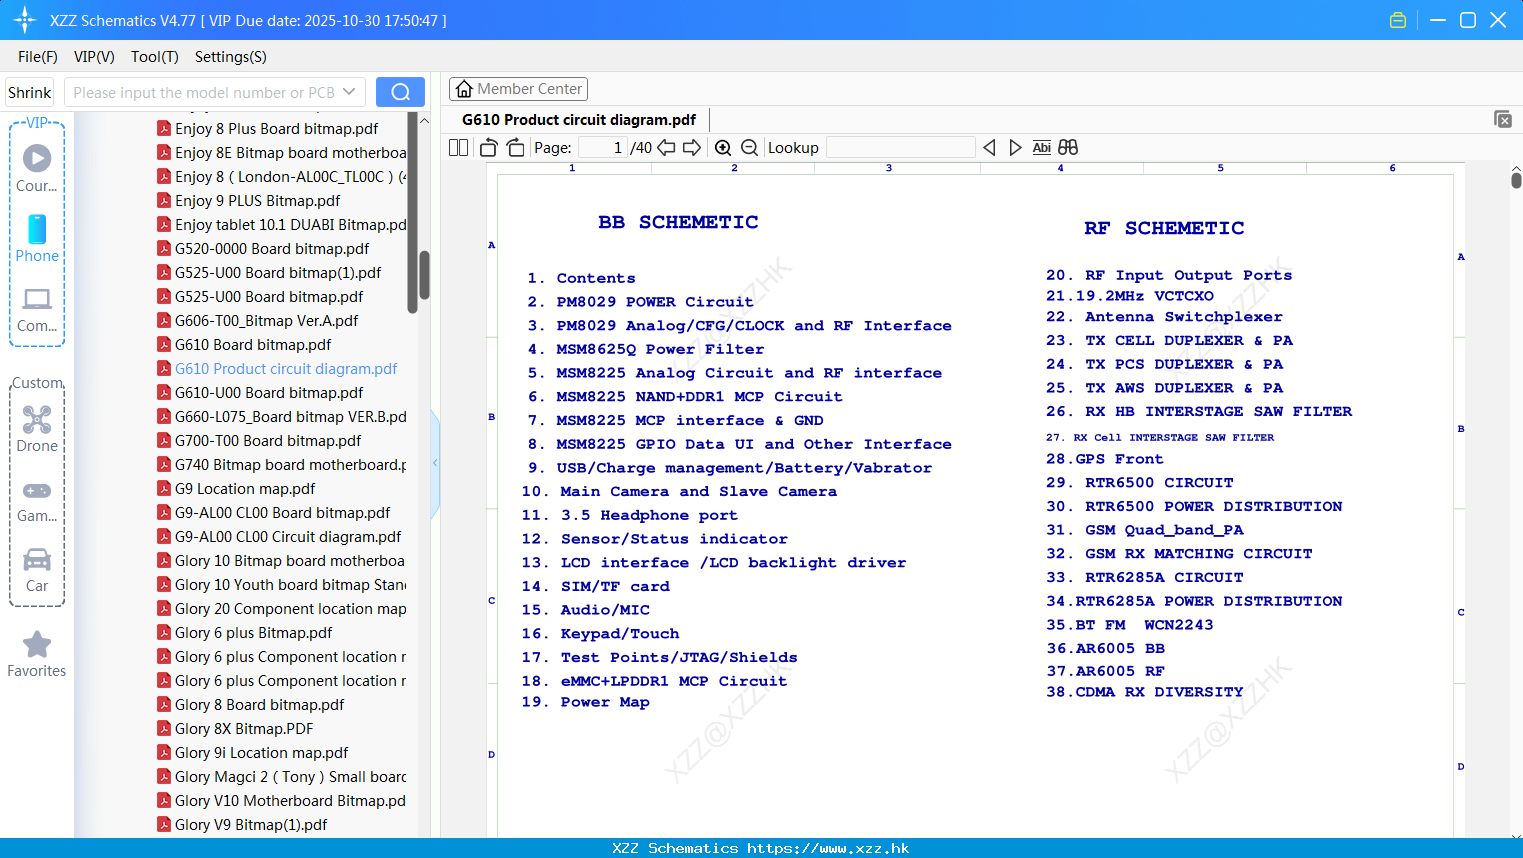The width and height of the screenshot is (1523, 858).
Task: Click the home icon in Member Center
Action: (x=464, y=89)
